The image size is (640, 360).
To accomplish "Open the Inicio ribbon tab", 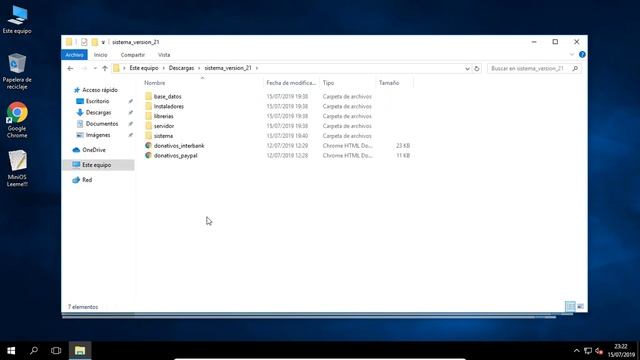I will (100, 55).
